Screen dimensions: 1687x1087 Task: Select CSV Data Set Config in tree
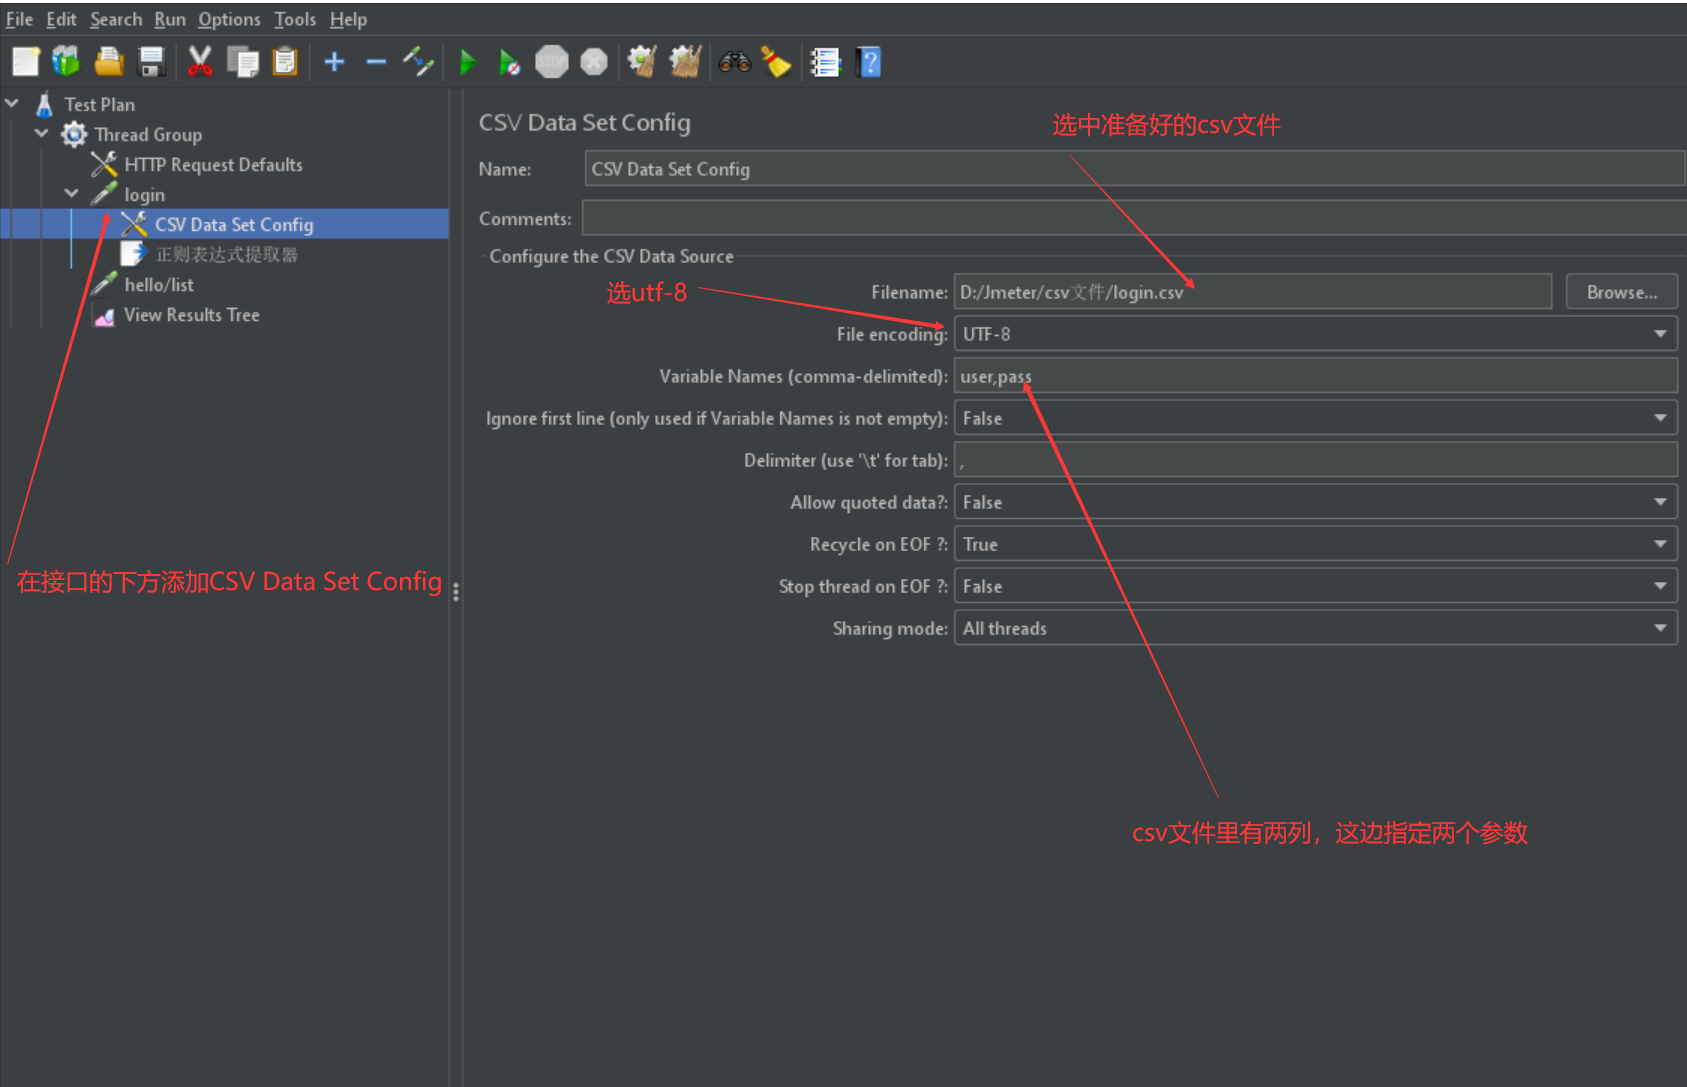point(234,224)
